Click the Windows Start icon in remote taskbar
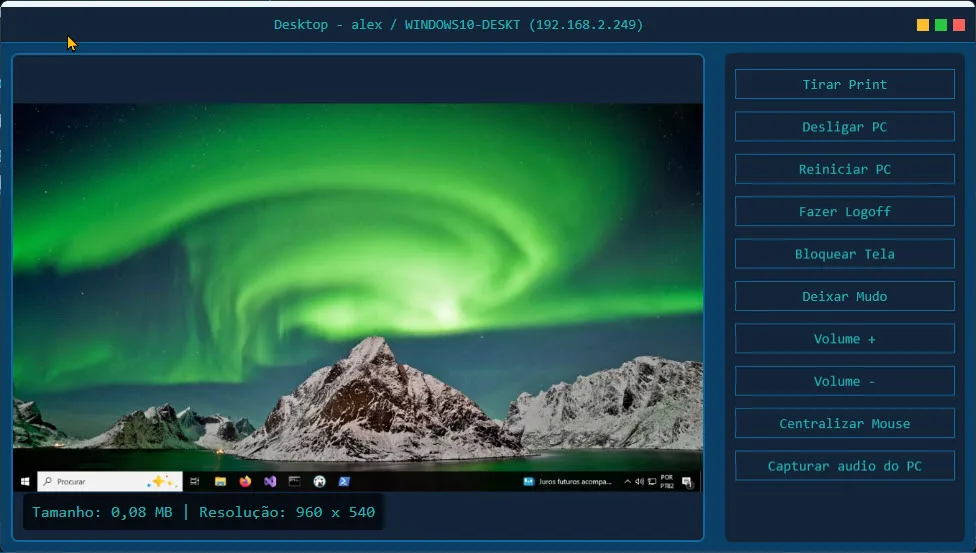Image resolution: width=976 pixels, height=553 pixels. click(24, 481)
